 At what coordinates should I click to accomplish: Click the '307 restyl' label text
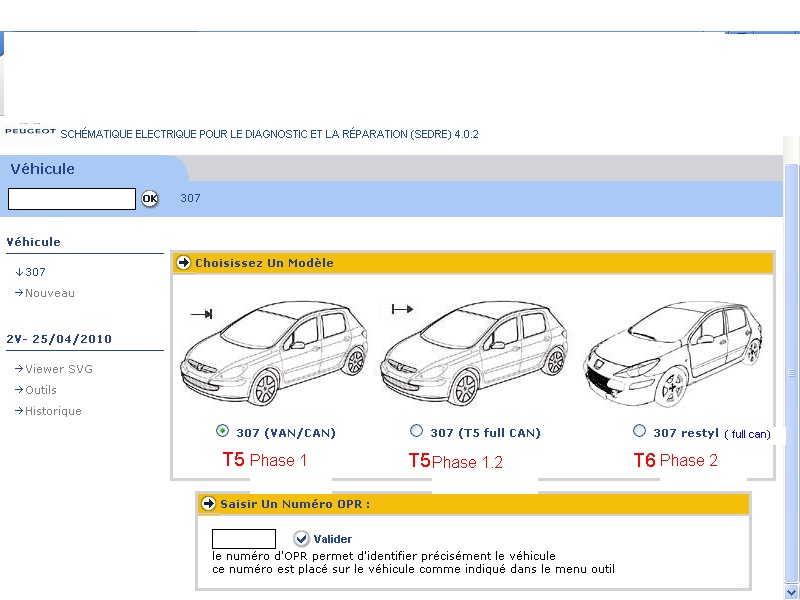686,433
